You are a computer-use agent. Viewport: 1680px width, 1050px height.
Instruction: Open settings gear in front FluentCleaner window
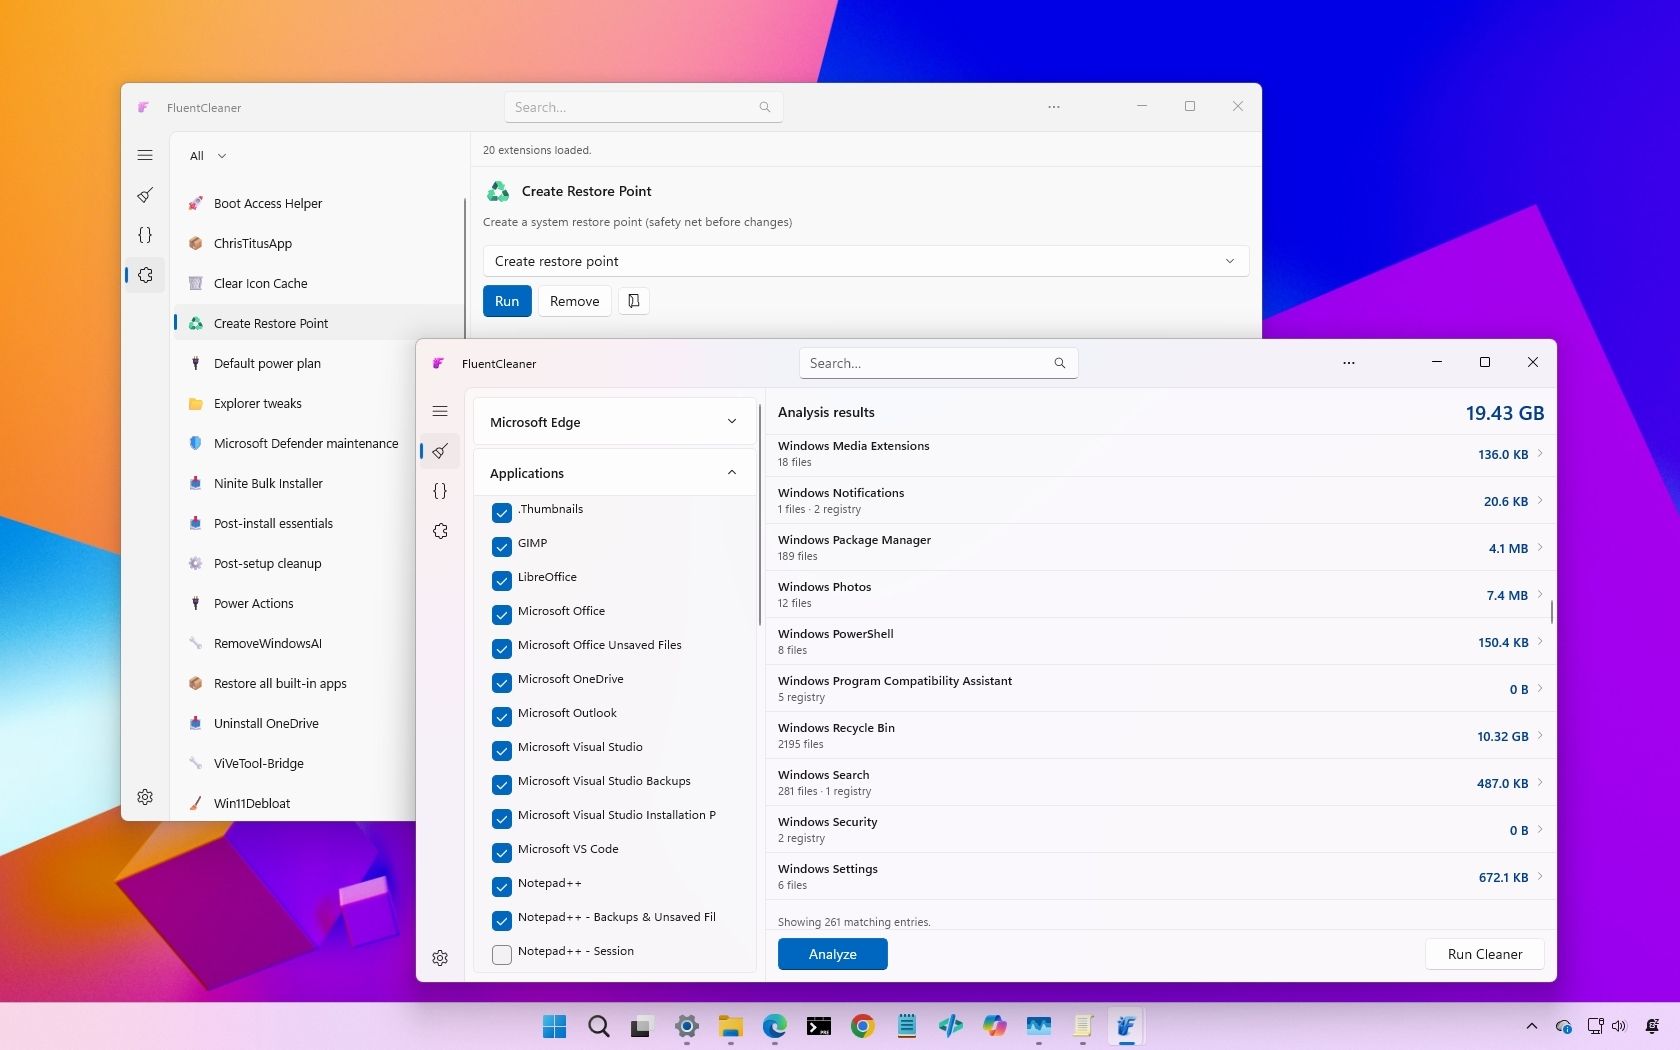tap(440, 958)
